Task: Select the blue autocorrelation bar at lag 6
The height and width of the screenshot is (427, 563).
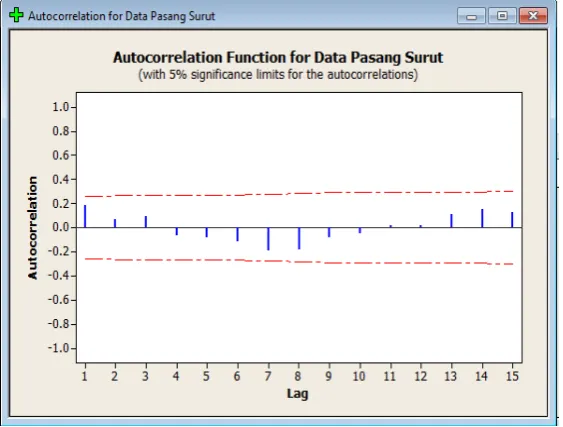Action: pyautogui.click(x=237, y=234)
